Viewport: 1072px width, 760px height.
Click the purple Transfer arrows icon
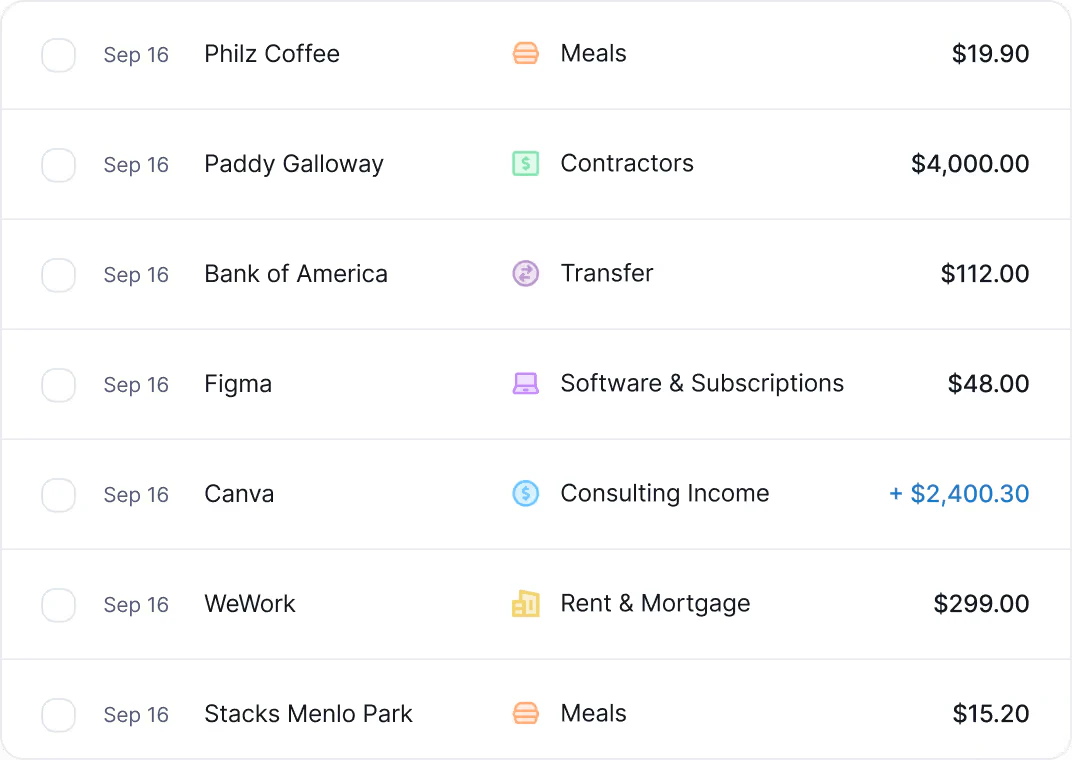(525, 274)
